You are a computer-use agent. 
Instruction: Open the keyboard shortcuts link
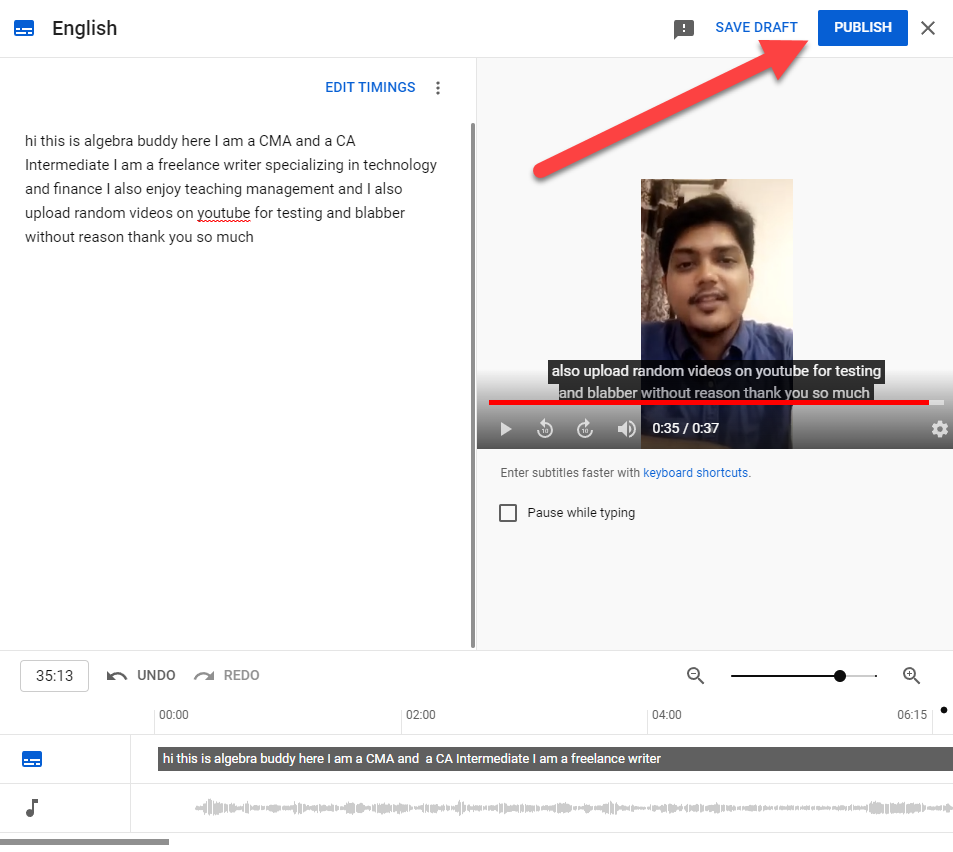coord(695,473)
